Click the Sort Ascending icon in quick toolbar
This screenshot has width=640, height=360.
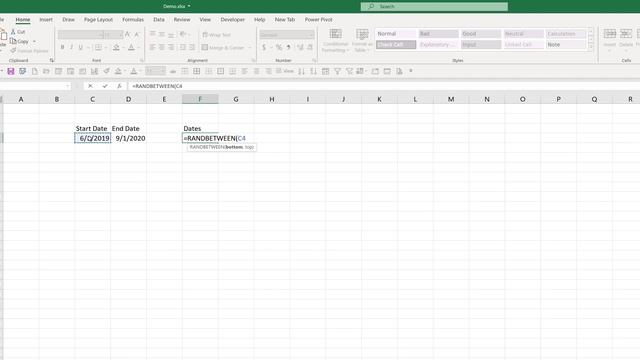pos(301,71)
